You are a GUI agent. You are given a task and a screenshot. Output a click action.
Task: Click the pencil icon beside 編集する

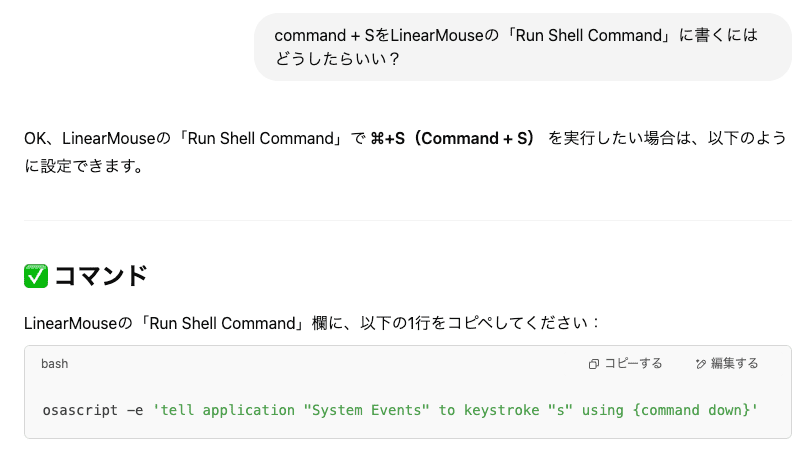(x=700, y=364)
